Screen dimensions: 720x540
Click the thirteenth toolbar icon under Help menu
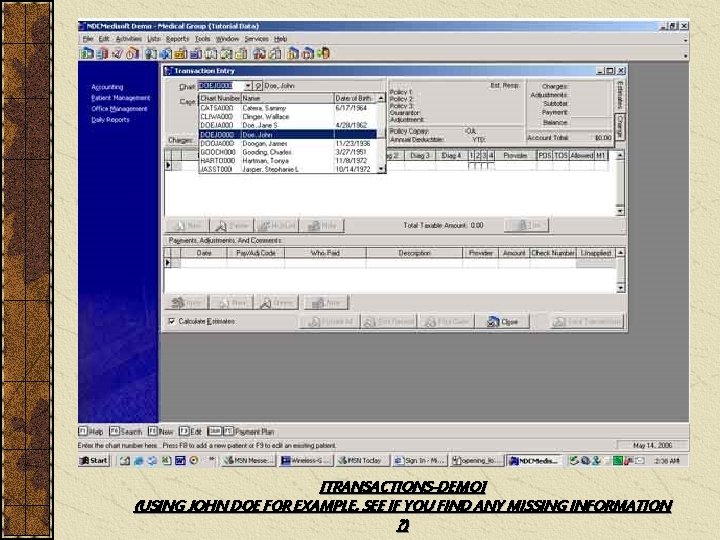tap(275, 54)
